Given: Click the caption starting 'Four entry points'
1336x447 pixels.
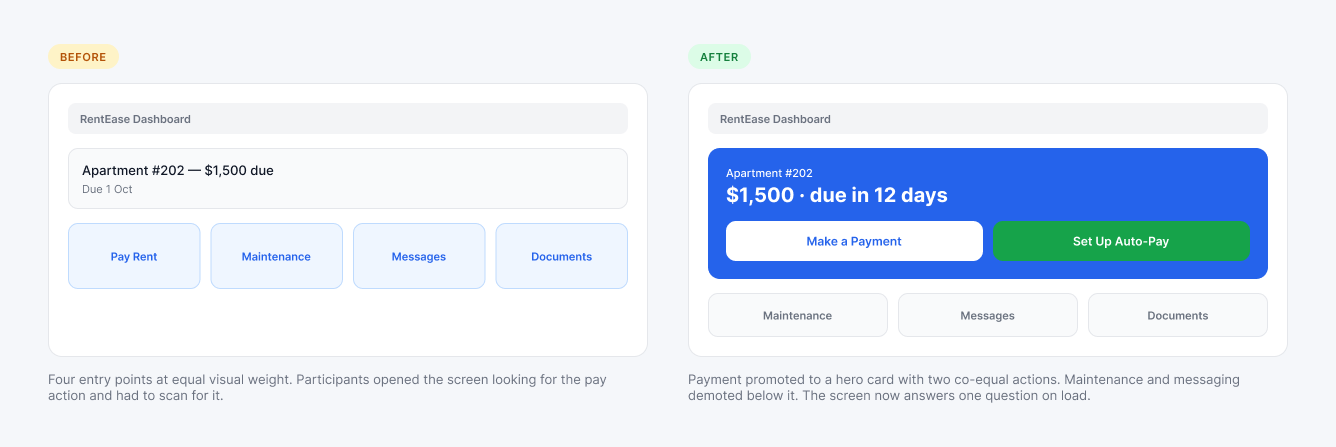Looking at the screenshot, I should click(328, 387).
